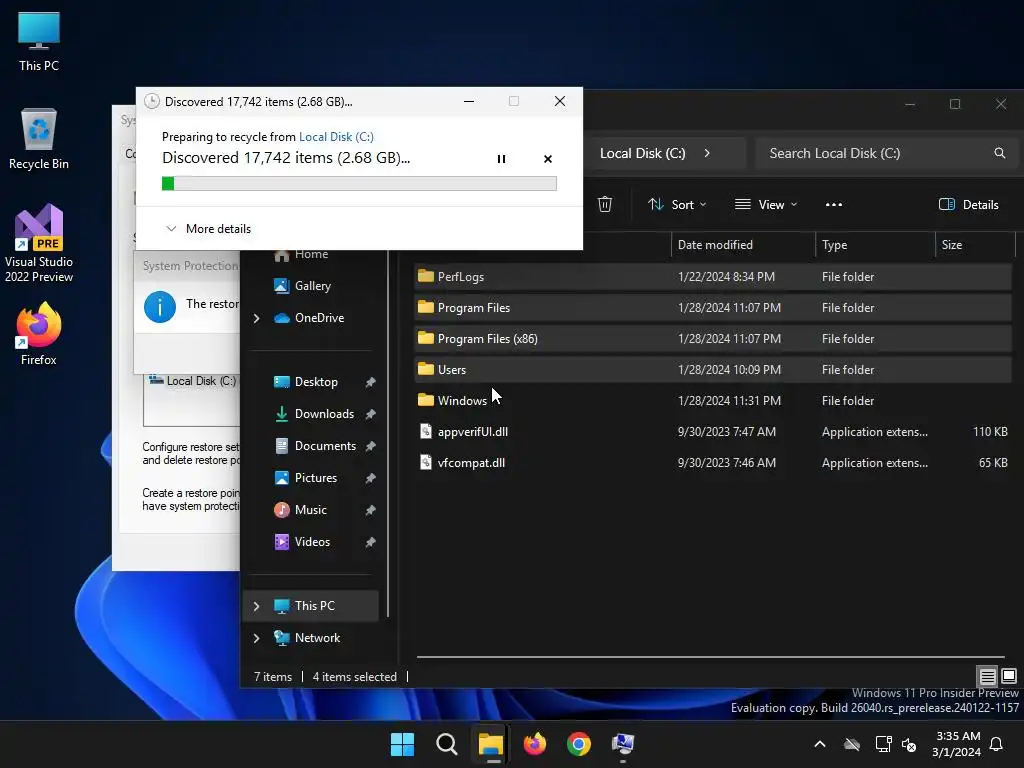Viewport: 1024px width, 768px height.
Task: Open Documents quick access item
Action: 315,445
